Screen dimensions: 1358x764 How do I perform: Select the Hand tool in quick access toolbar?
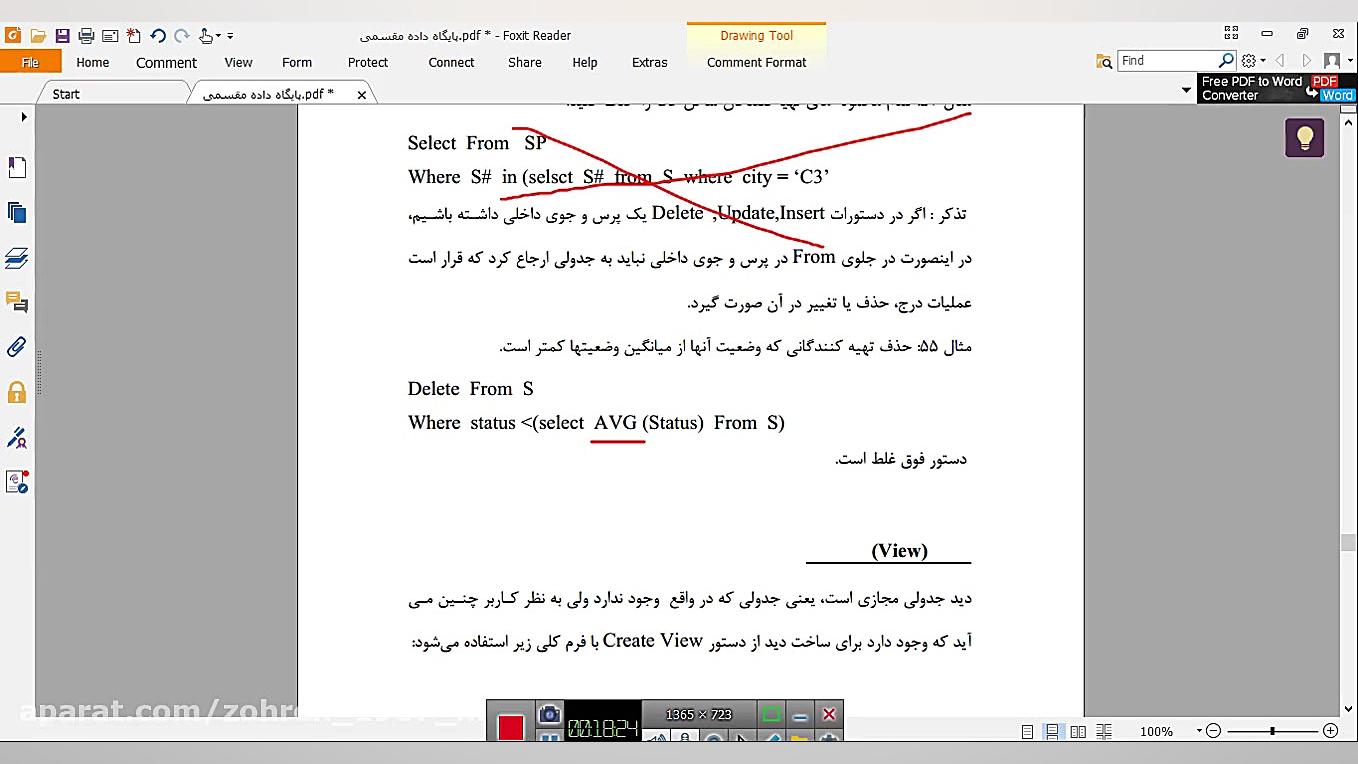point(205,36)
